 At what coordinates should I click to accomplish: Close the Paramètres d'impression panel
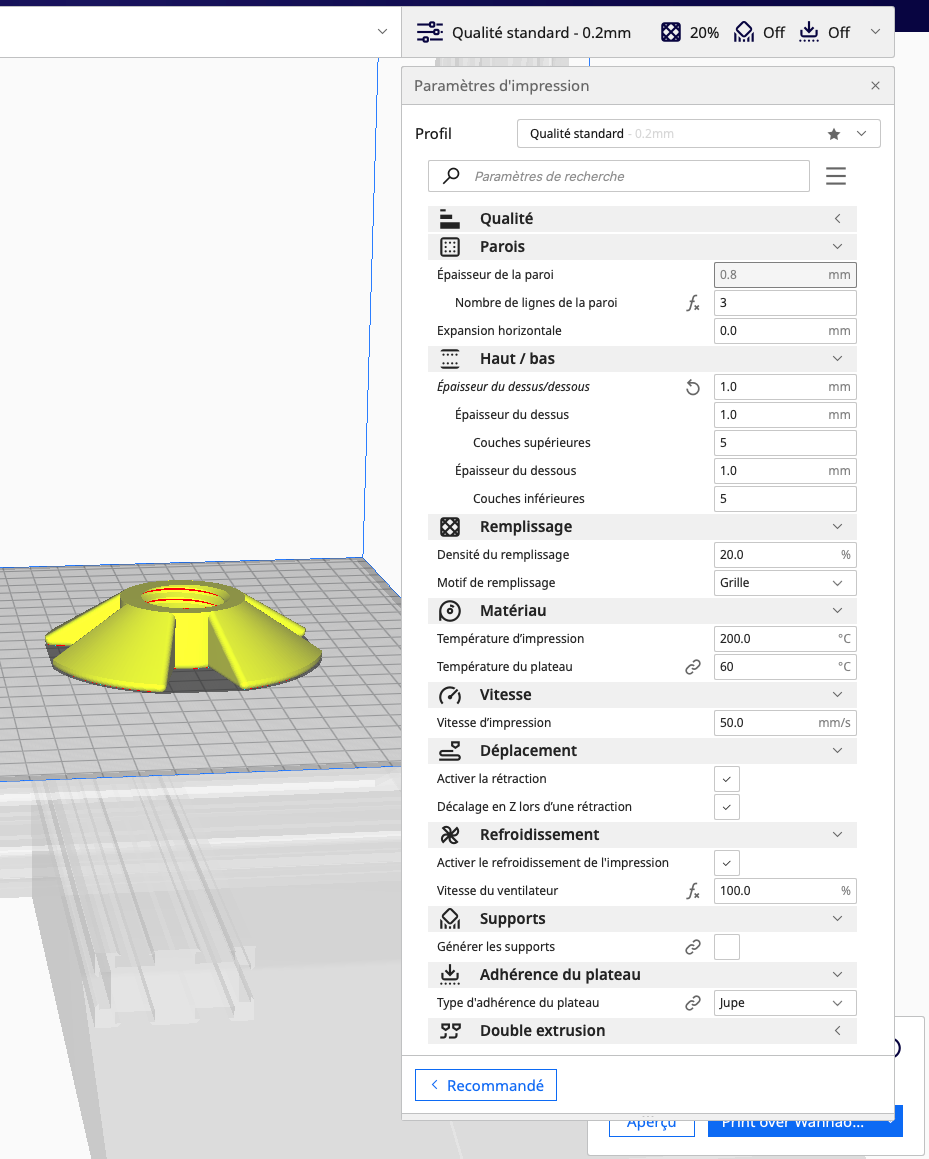pyautogui.click(x=875, y=86)
